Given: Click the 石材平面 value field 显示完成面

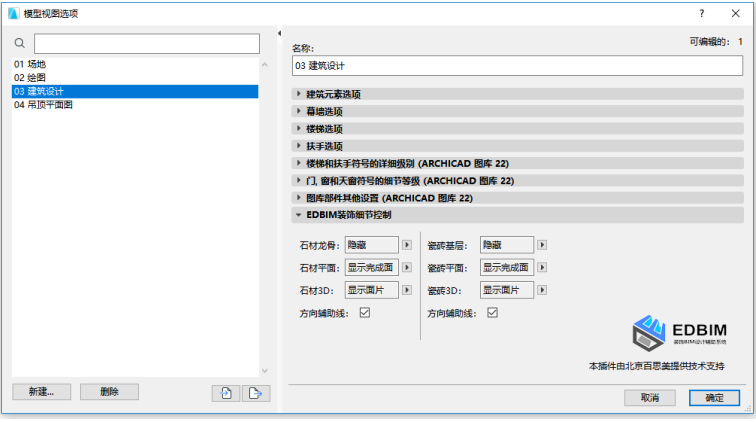Looking at the screenshot, I should pos(372,267).
